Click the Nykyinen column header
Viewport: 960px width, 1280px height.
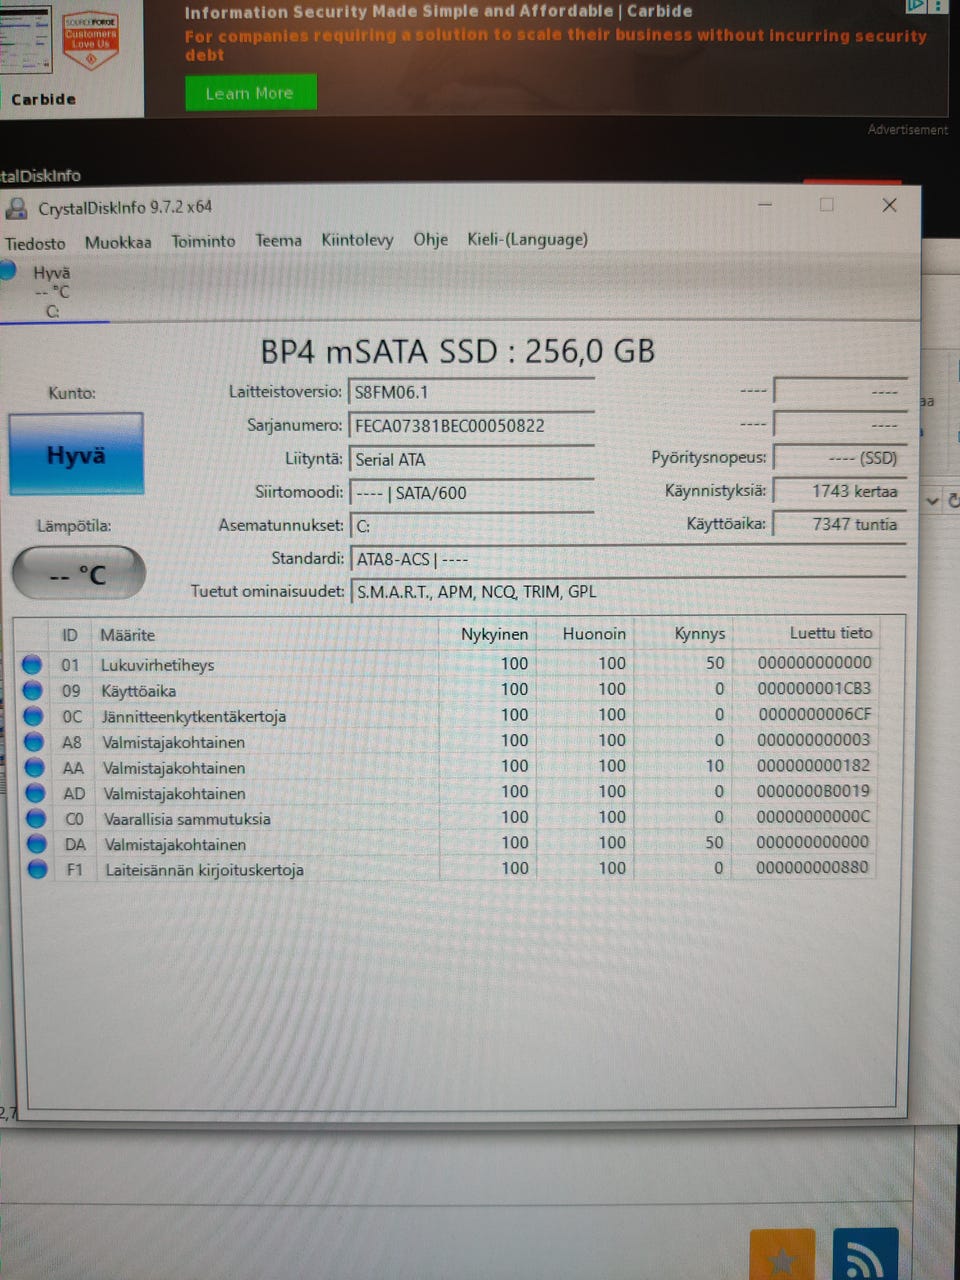pos(488,634)
